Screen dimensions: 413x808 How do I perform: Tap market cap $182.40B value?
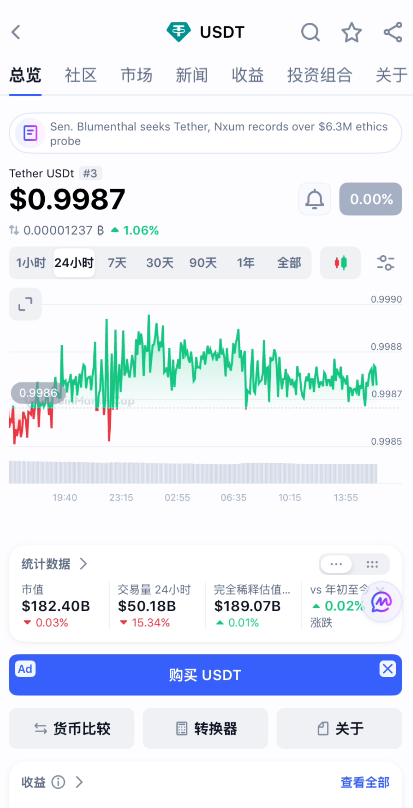click(x=56, y=606)
